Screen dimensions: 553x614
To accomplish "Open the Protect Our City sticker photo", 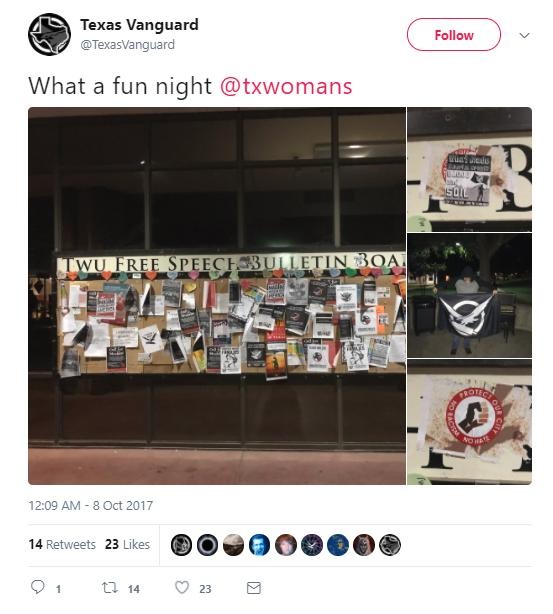I will point(470,423).
